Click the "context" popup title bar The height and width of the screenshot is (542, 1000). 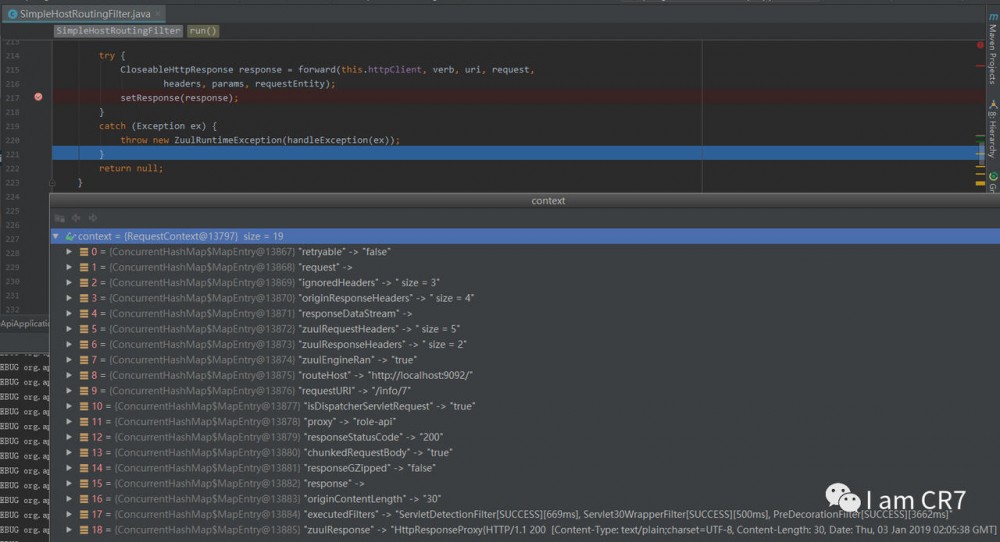pos(524,200)
